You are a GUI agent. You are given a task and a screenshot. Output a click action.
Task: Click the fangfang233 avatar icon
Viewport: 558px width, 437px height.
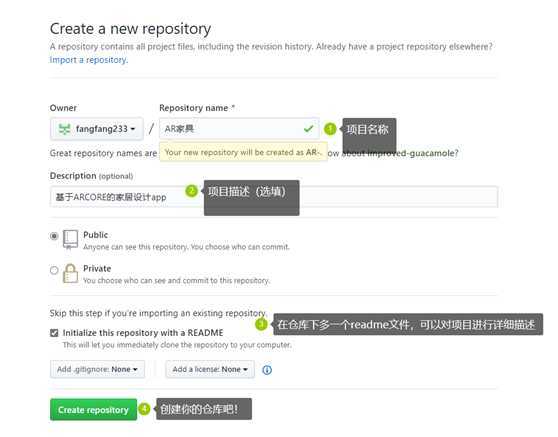(64, 129)
